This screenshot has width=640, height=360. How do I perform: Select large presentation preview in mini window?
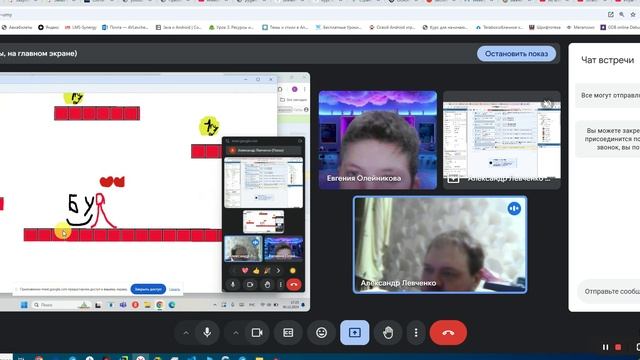pos(264,183)
